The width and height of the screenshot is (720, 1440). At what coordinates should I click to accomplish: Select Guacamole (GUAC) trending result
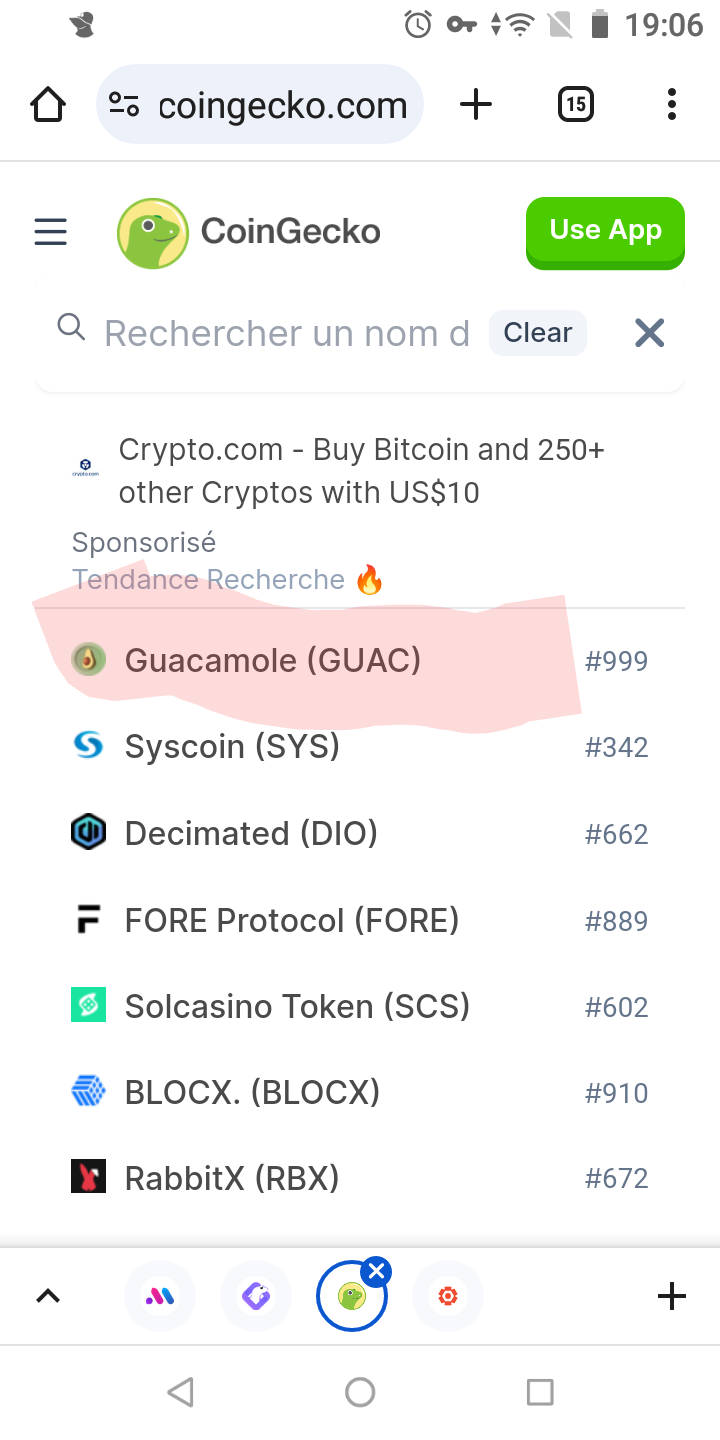coord(360,661)
